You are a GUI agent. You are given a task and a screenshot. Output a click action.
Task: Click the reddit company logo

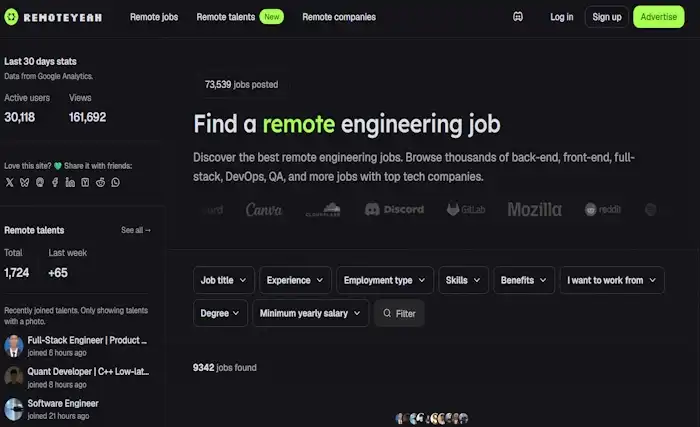point(603,209)
